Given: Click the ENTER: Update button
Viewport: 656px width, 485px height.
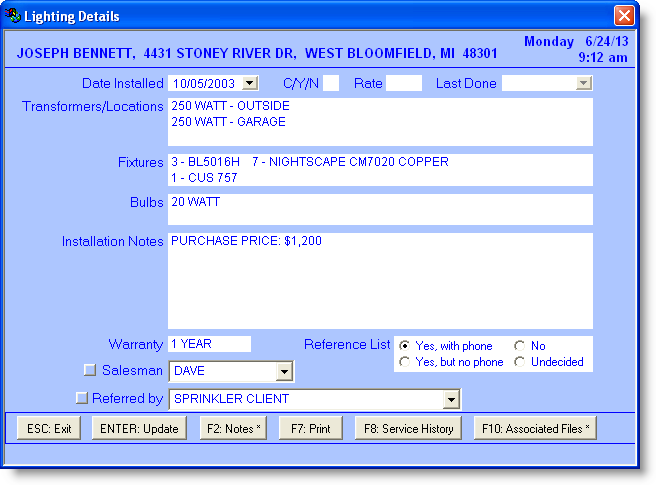Looking at the screenshot, I should point(138,429).
